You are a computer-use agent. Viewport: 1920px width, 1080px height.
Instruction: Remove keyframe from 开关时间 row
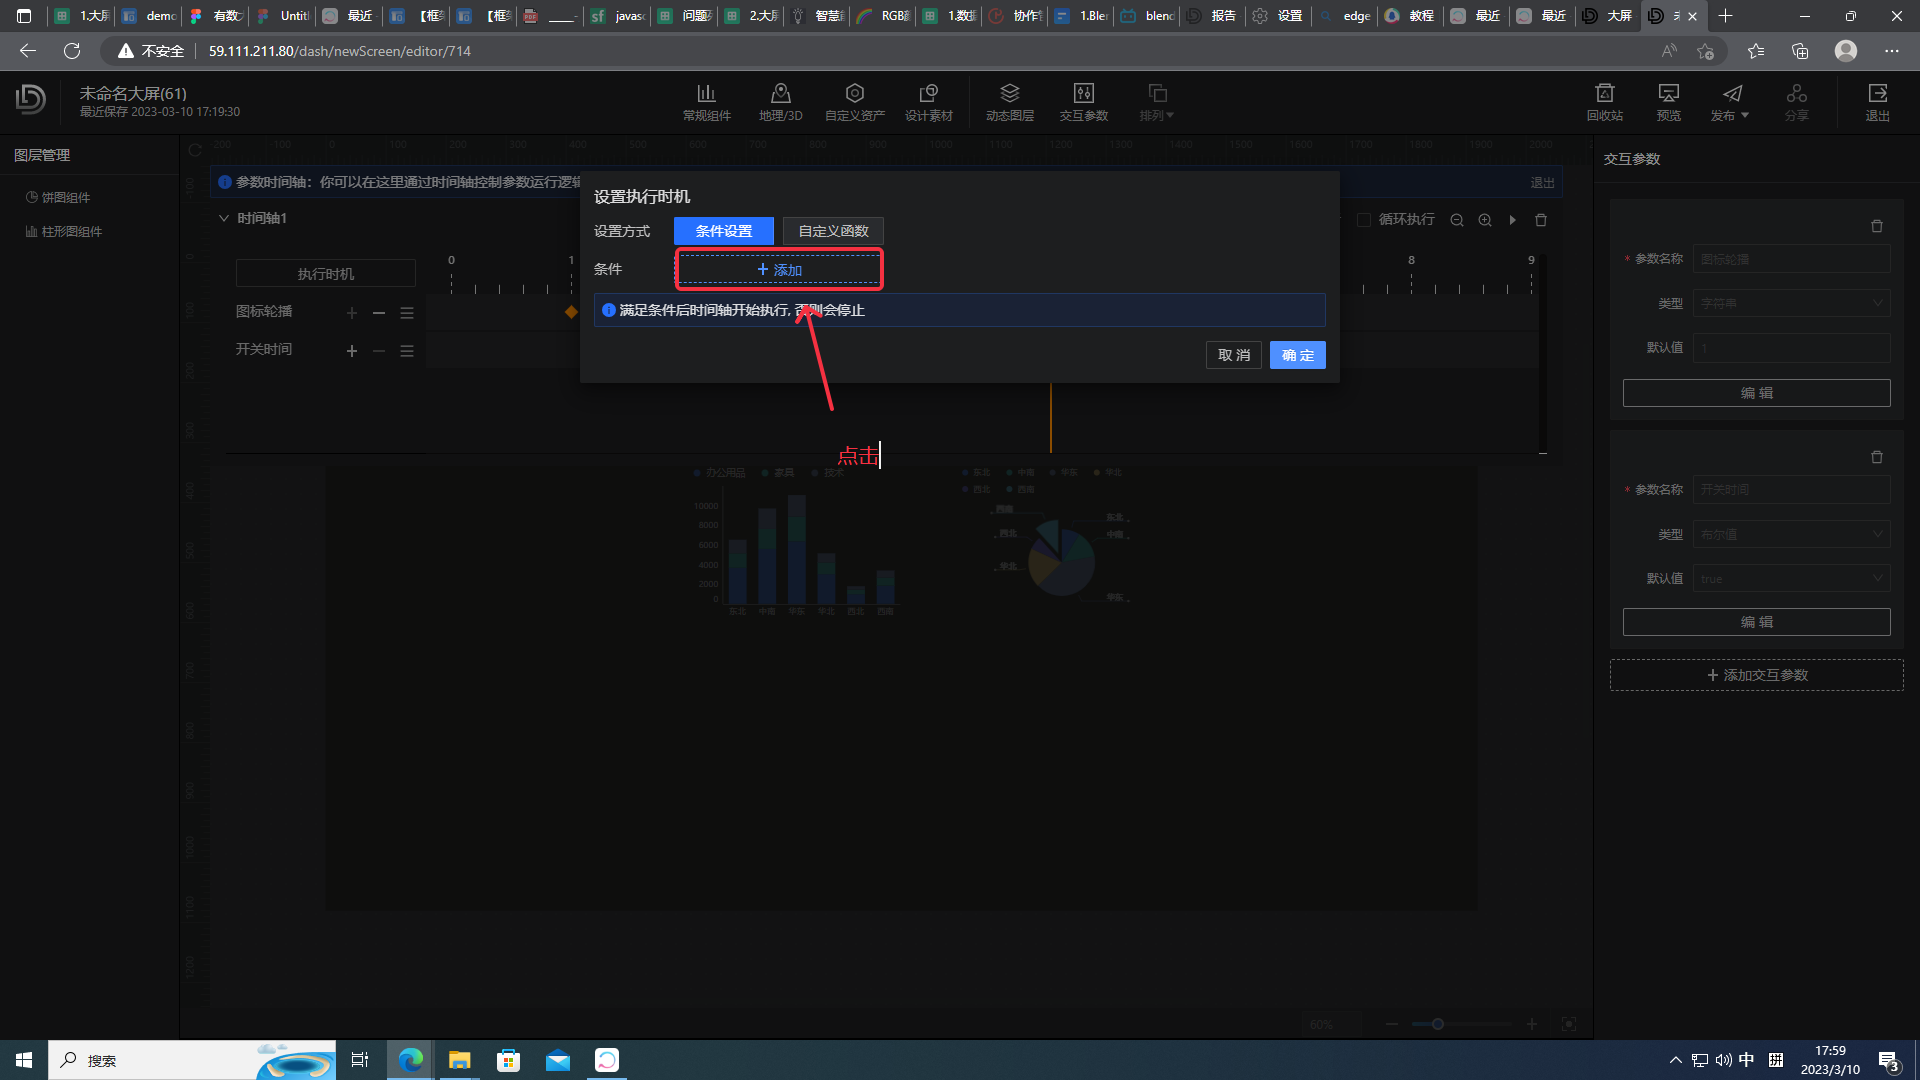point(379,351)
